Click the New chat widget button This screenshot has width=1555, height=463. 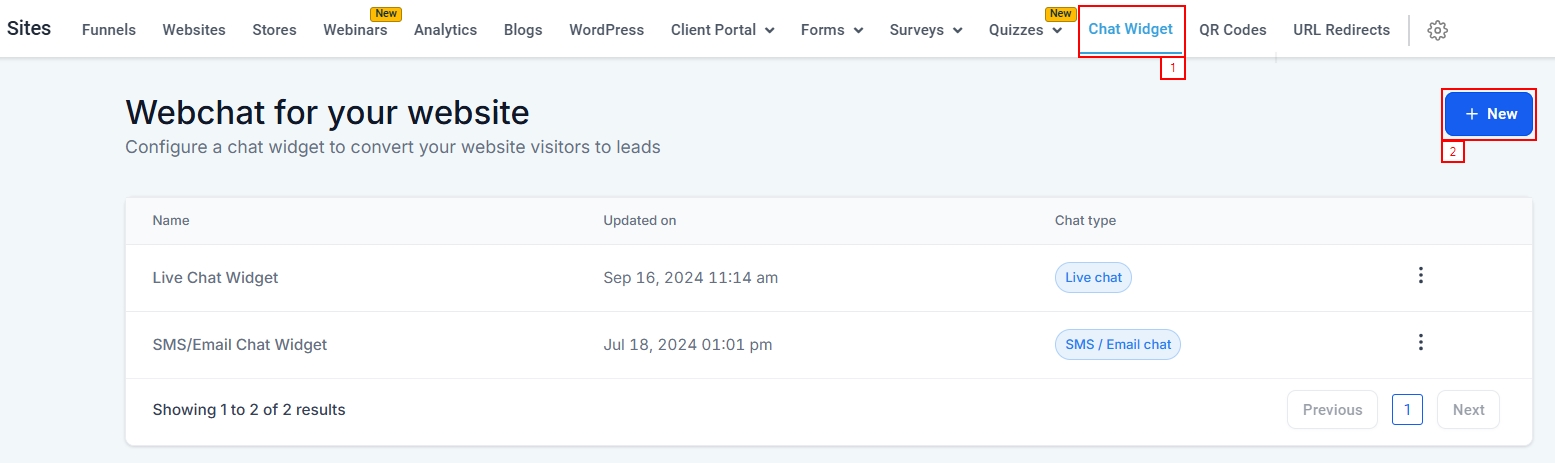coord(1489,114)
